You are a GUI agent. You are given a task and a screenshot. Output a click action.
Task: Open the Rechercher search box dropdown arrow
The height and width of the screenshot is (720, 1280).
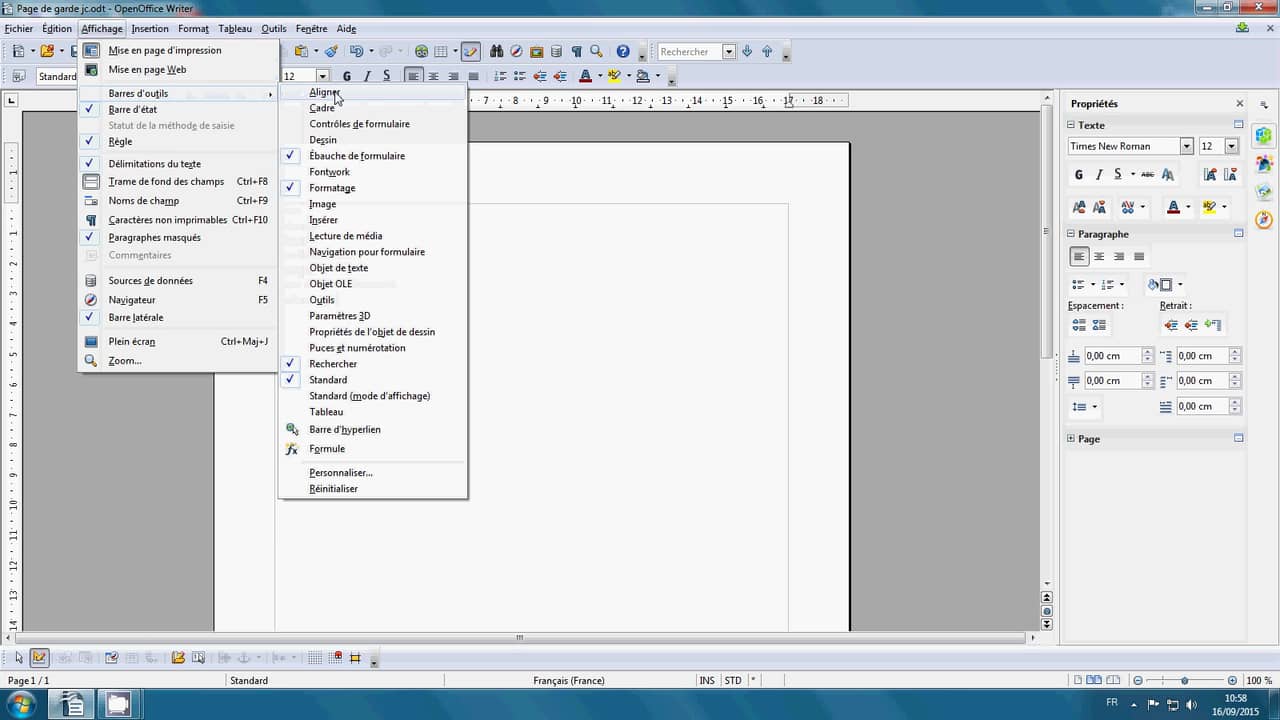(729, 51)
